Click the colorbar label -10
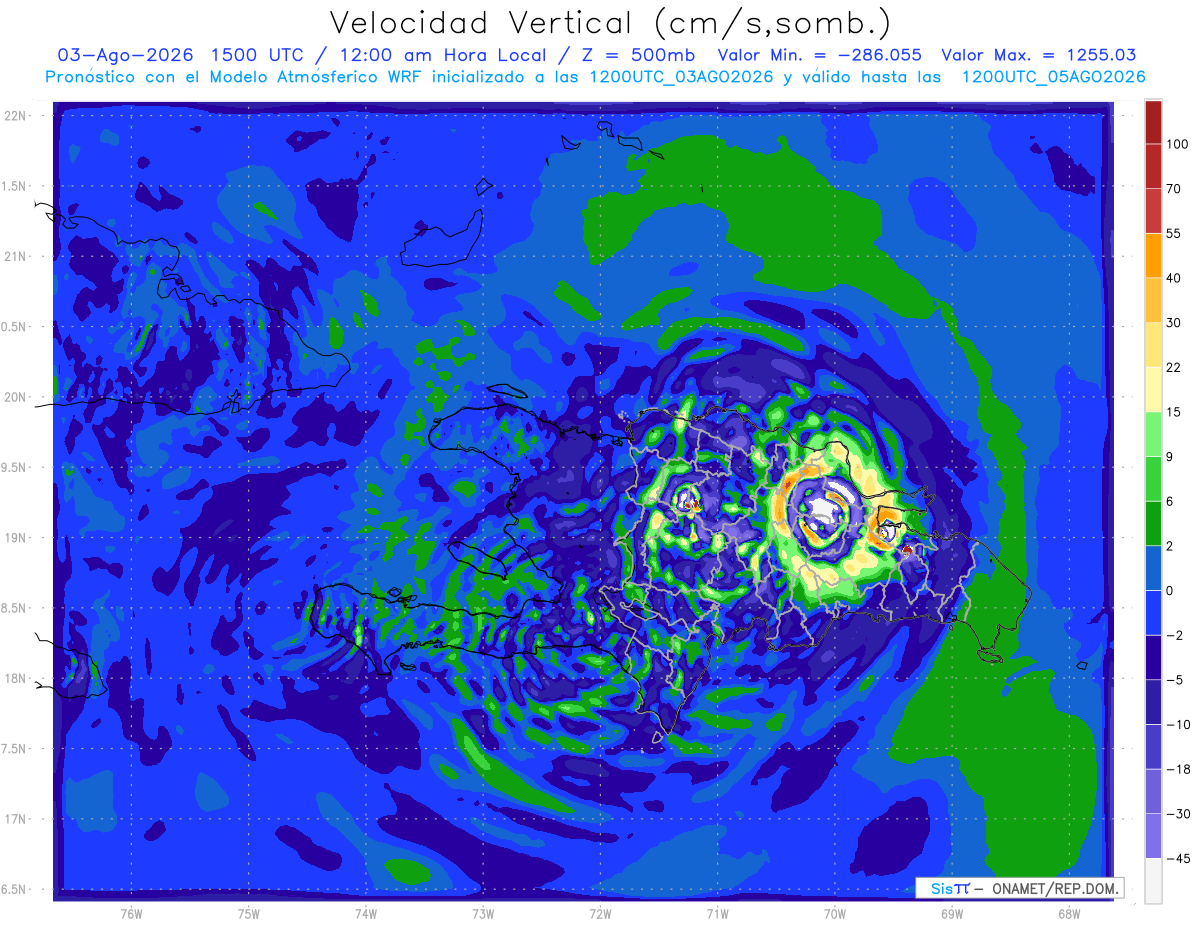This screenshot has height=927, width=1200. 1178,725
